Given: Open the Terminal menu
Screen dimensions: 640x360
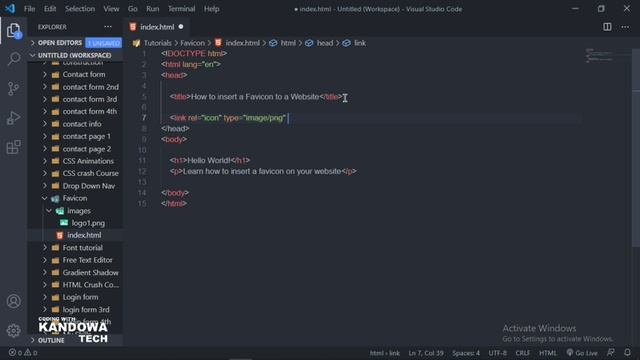Looking at the screenshot, I should point(182,9).
